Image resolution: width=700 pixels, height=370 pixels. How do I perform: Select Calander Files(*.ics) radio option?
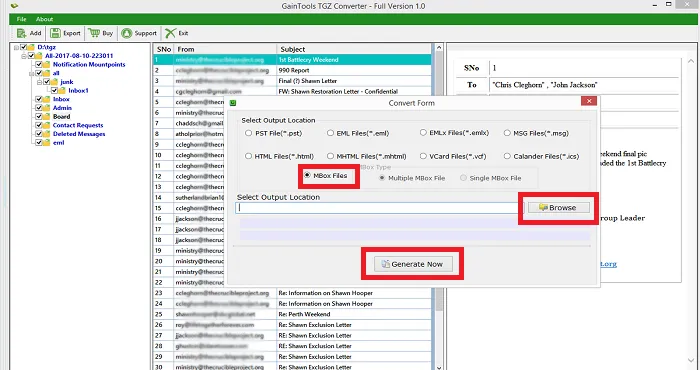click(507, 156)
